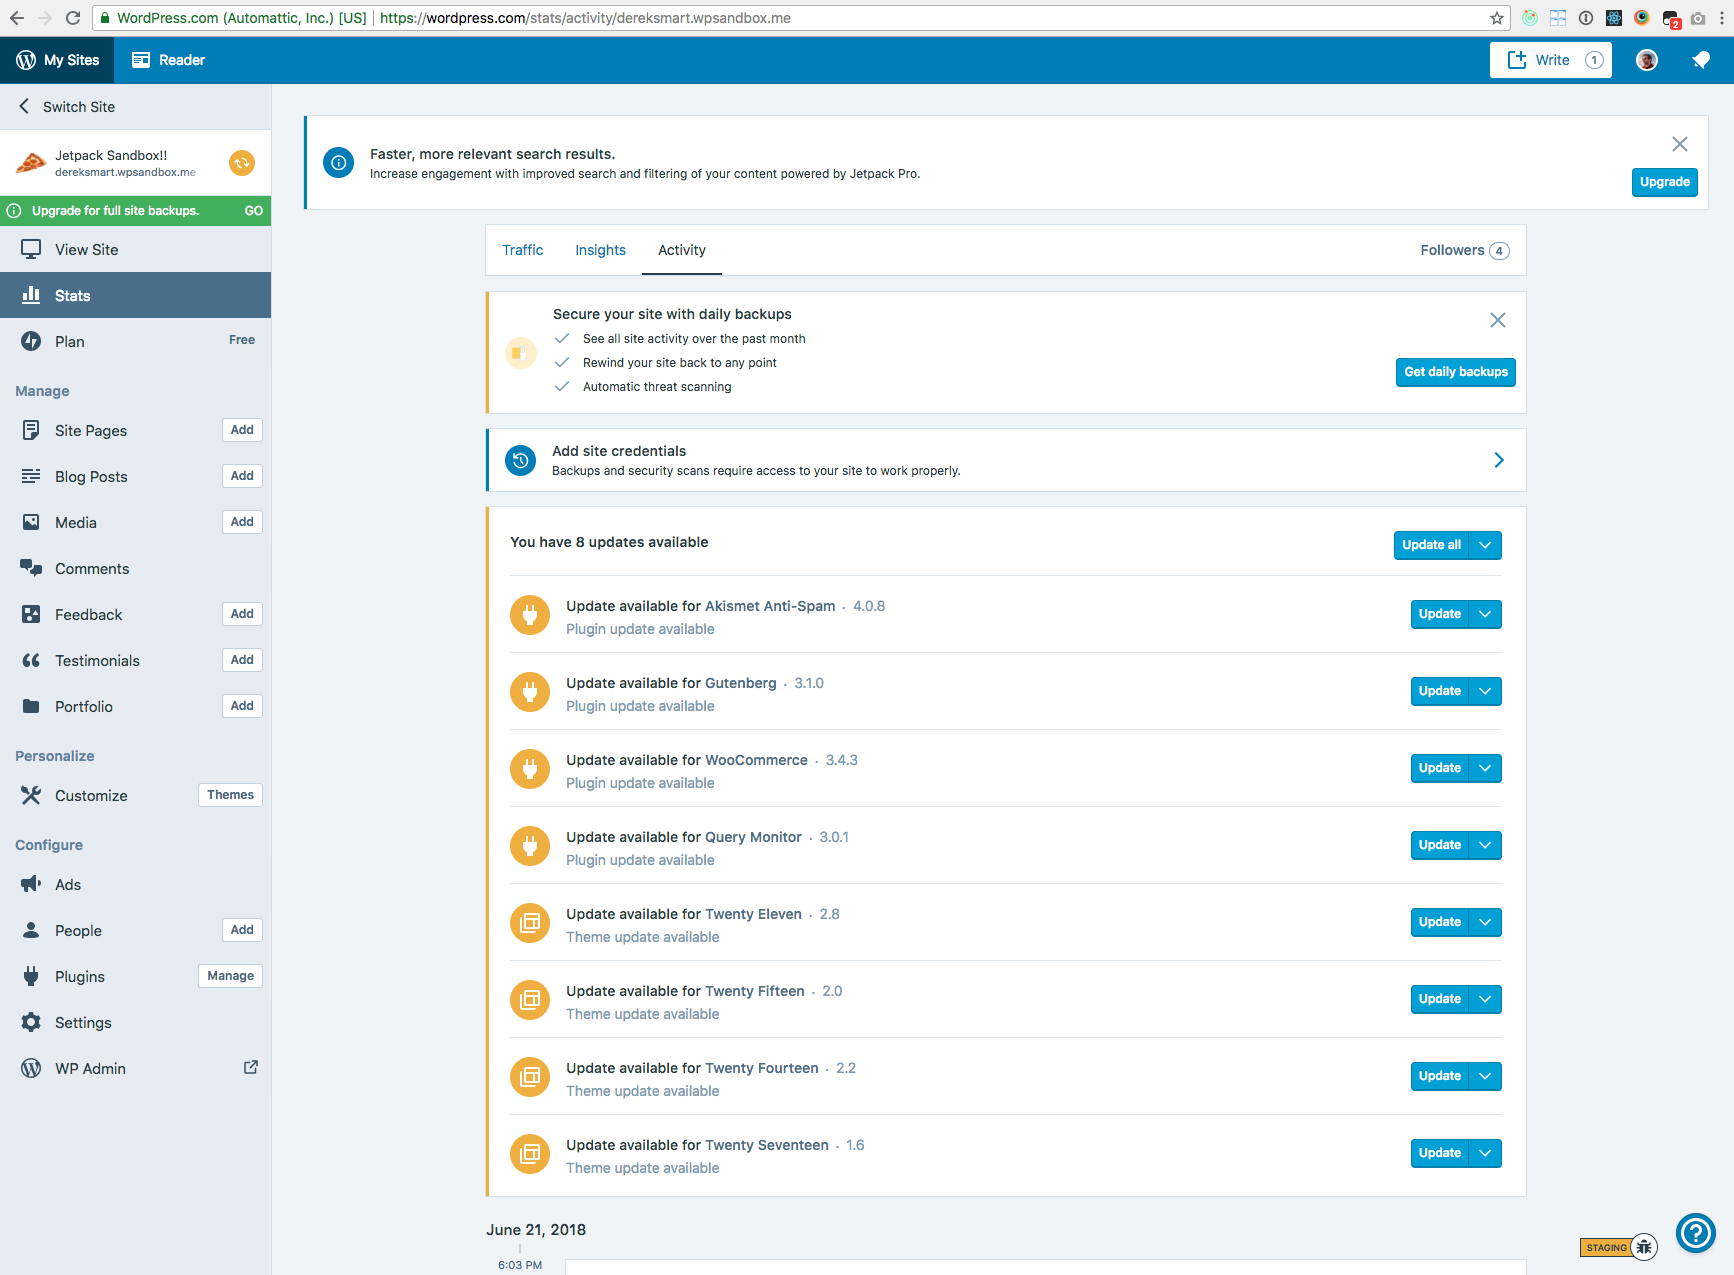Reload the page with the refresh icon

[73, 18]
